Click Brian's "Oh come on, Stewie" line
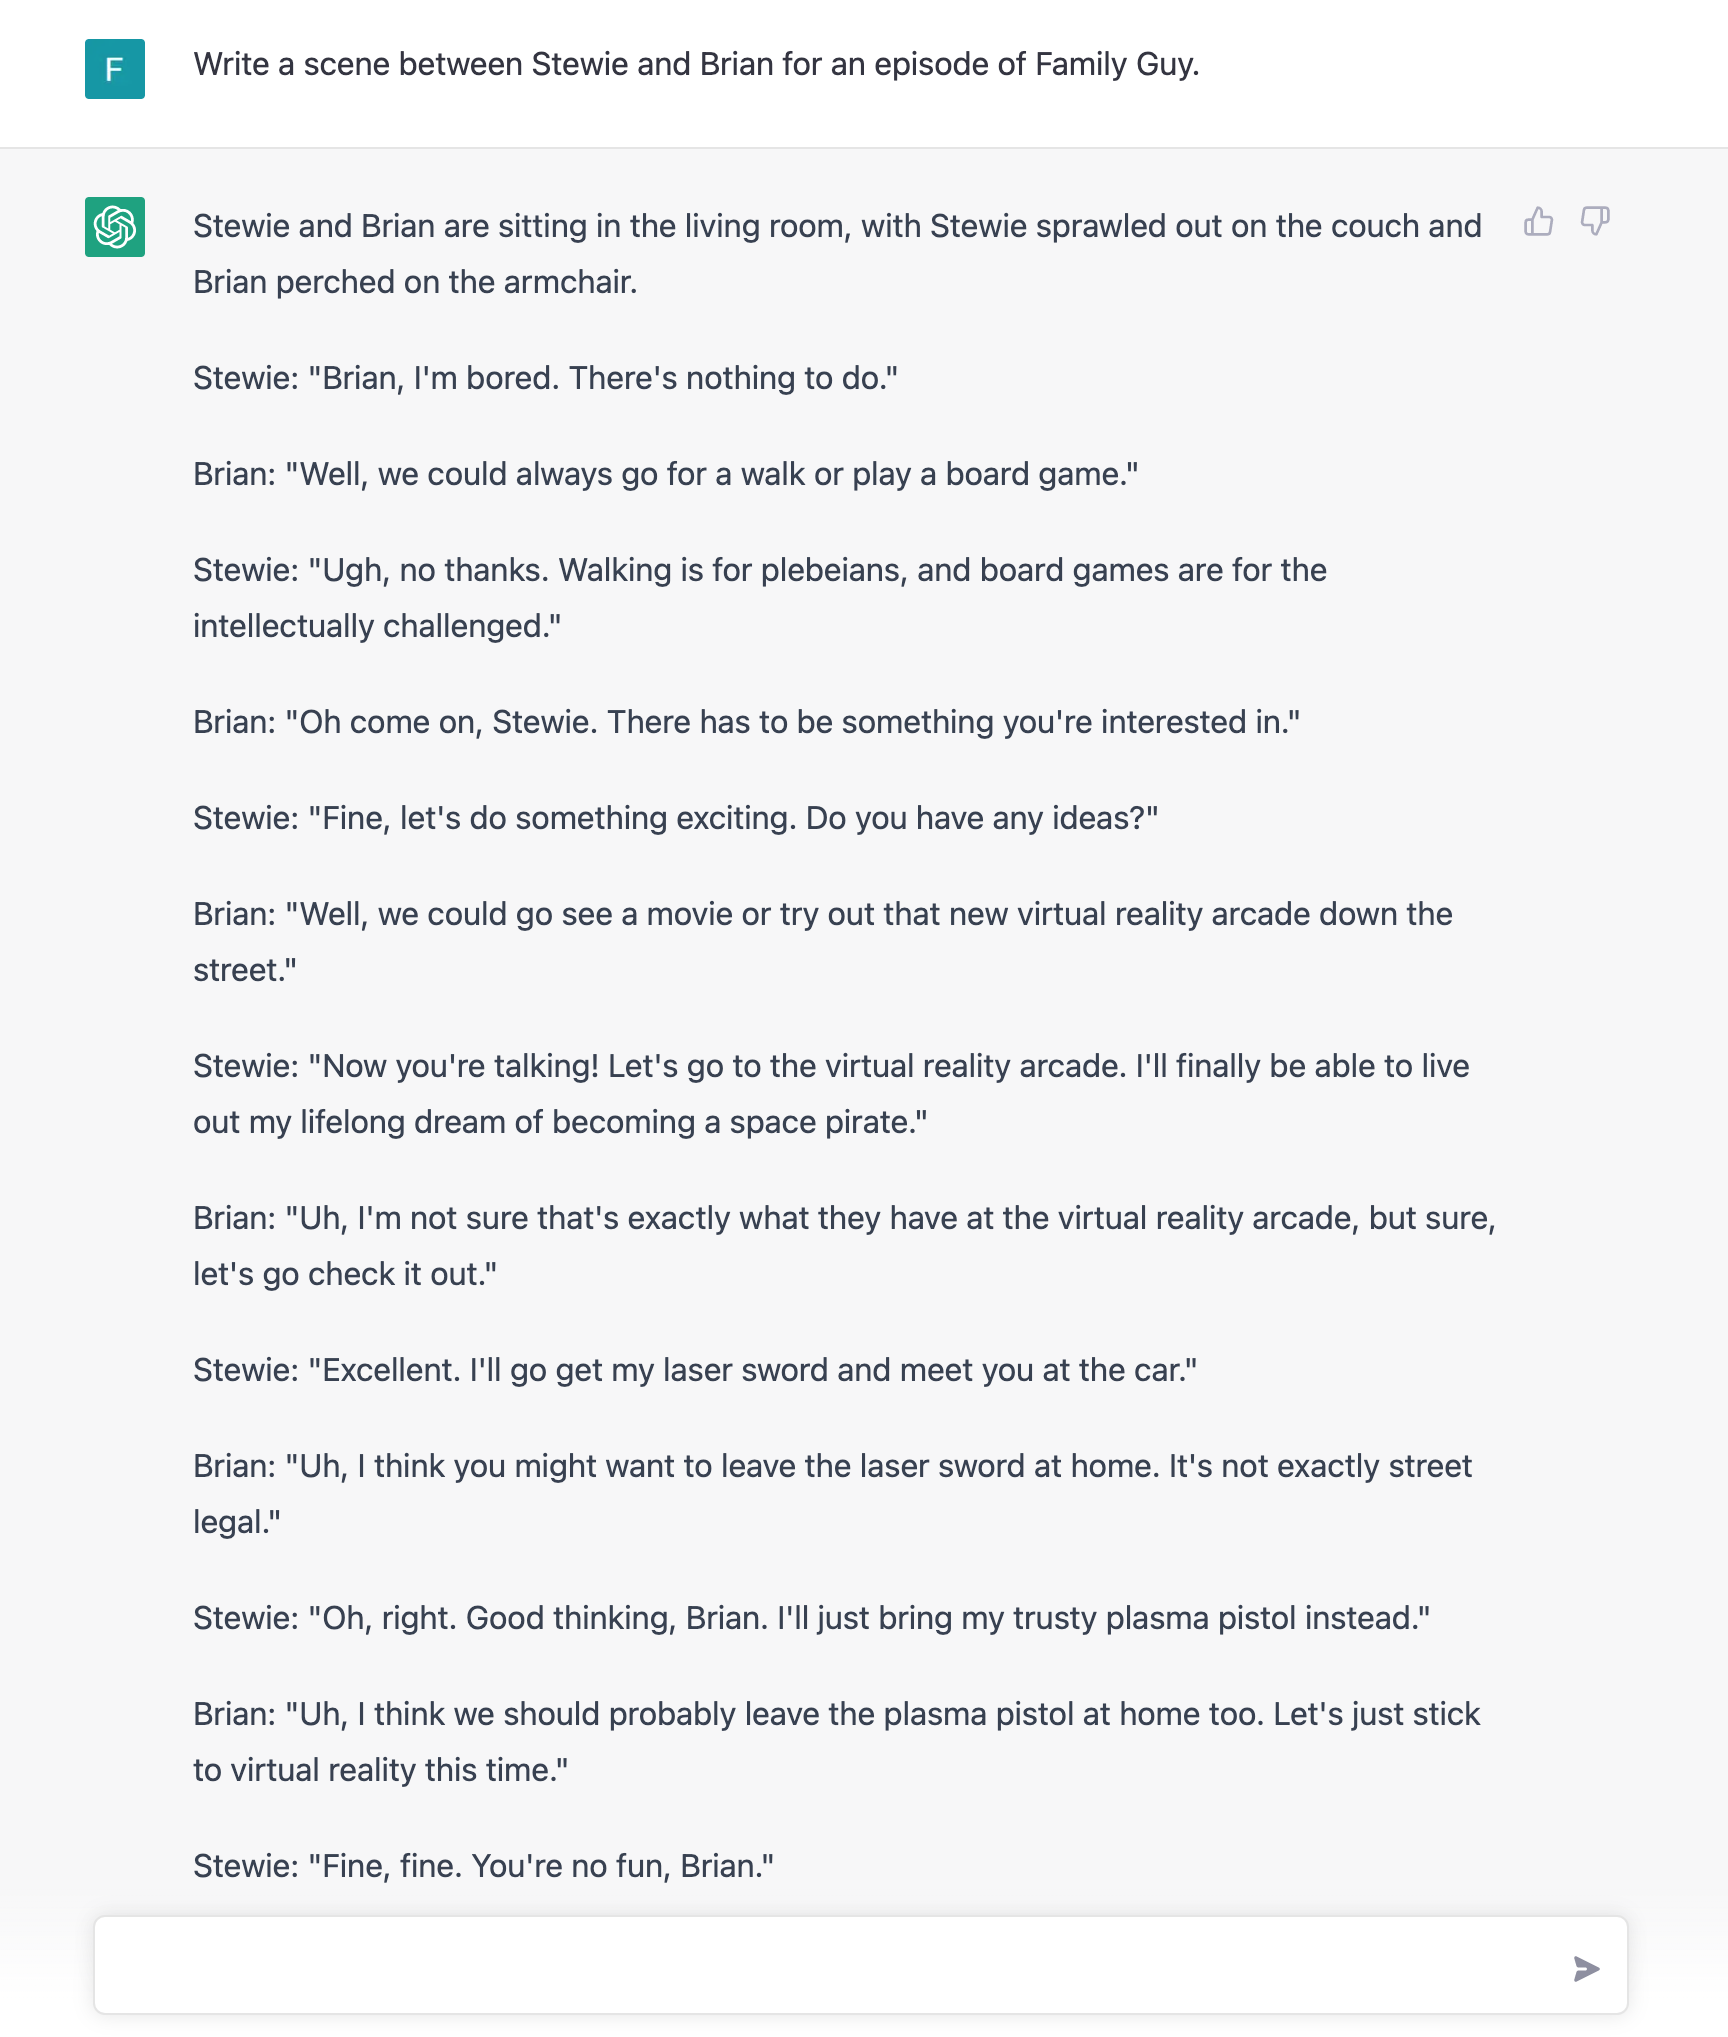1728x2037 pixels. 746,722
